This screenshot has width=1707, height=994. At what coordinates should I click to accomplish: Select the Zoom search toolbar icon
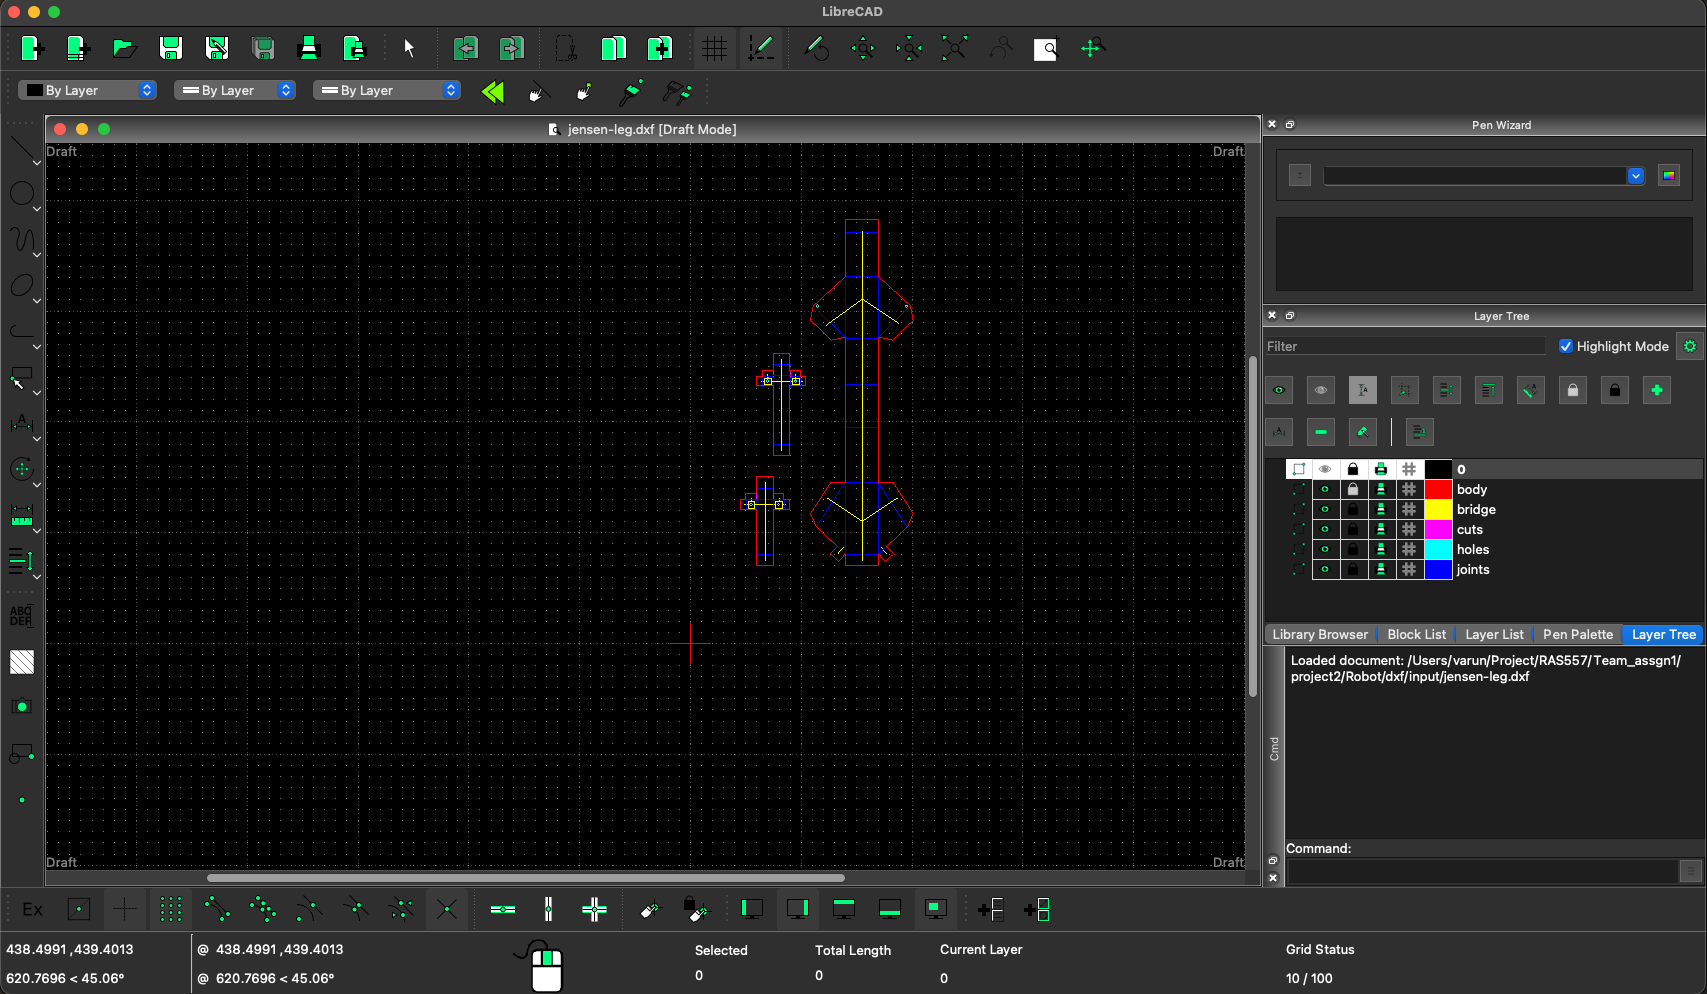tap(1046, 48)
